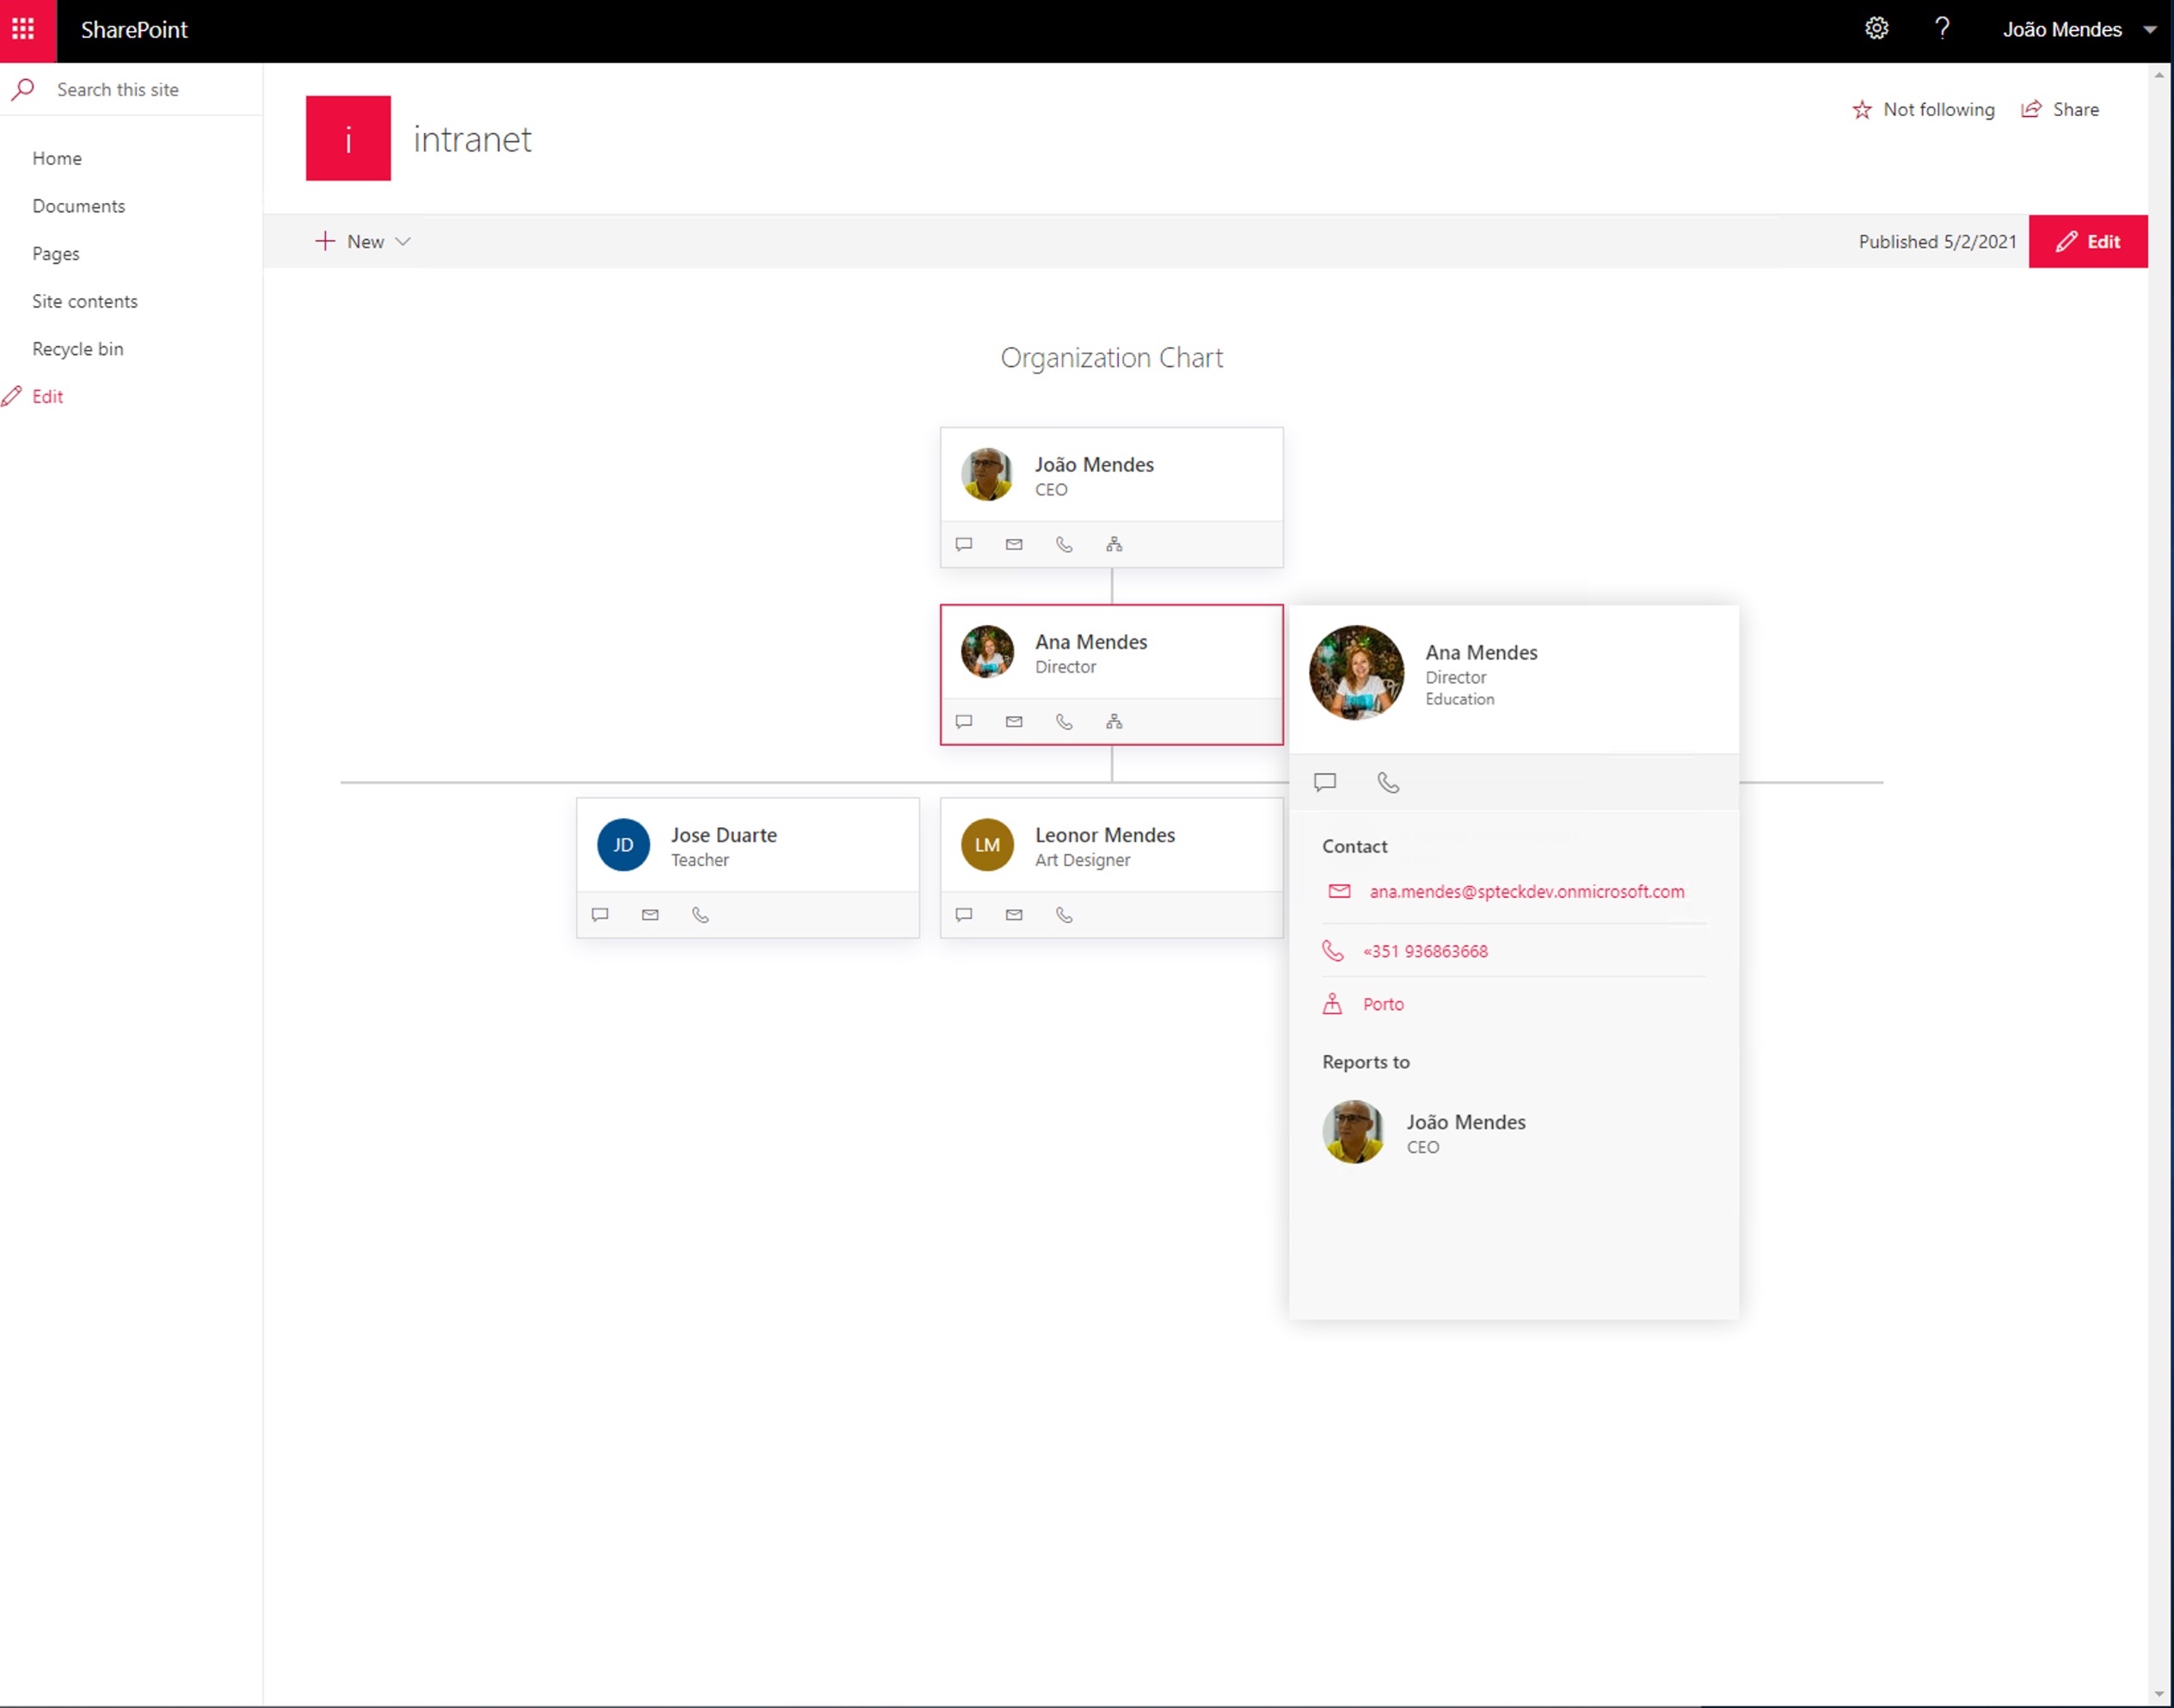Select Pages from left navigation

coord(55,252)
